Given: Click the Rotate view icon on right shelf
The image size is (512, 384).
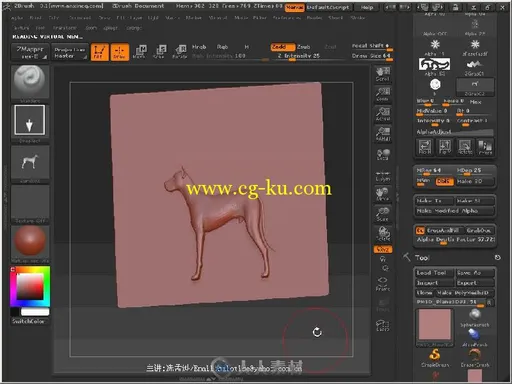Looking at the screenshot, I should [x=383, y=234].
